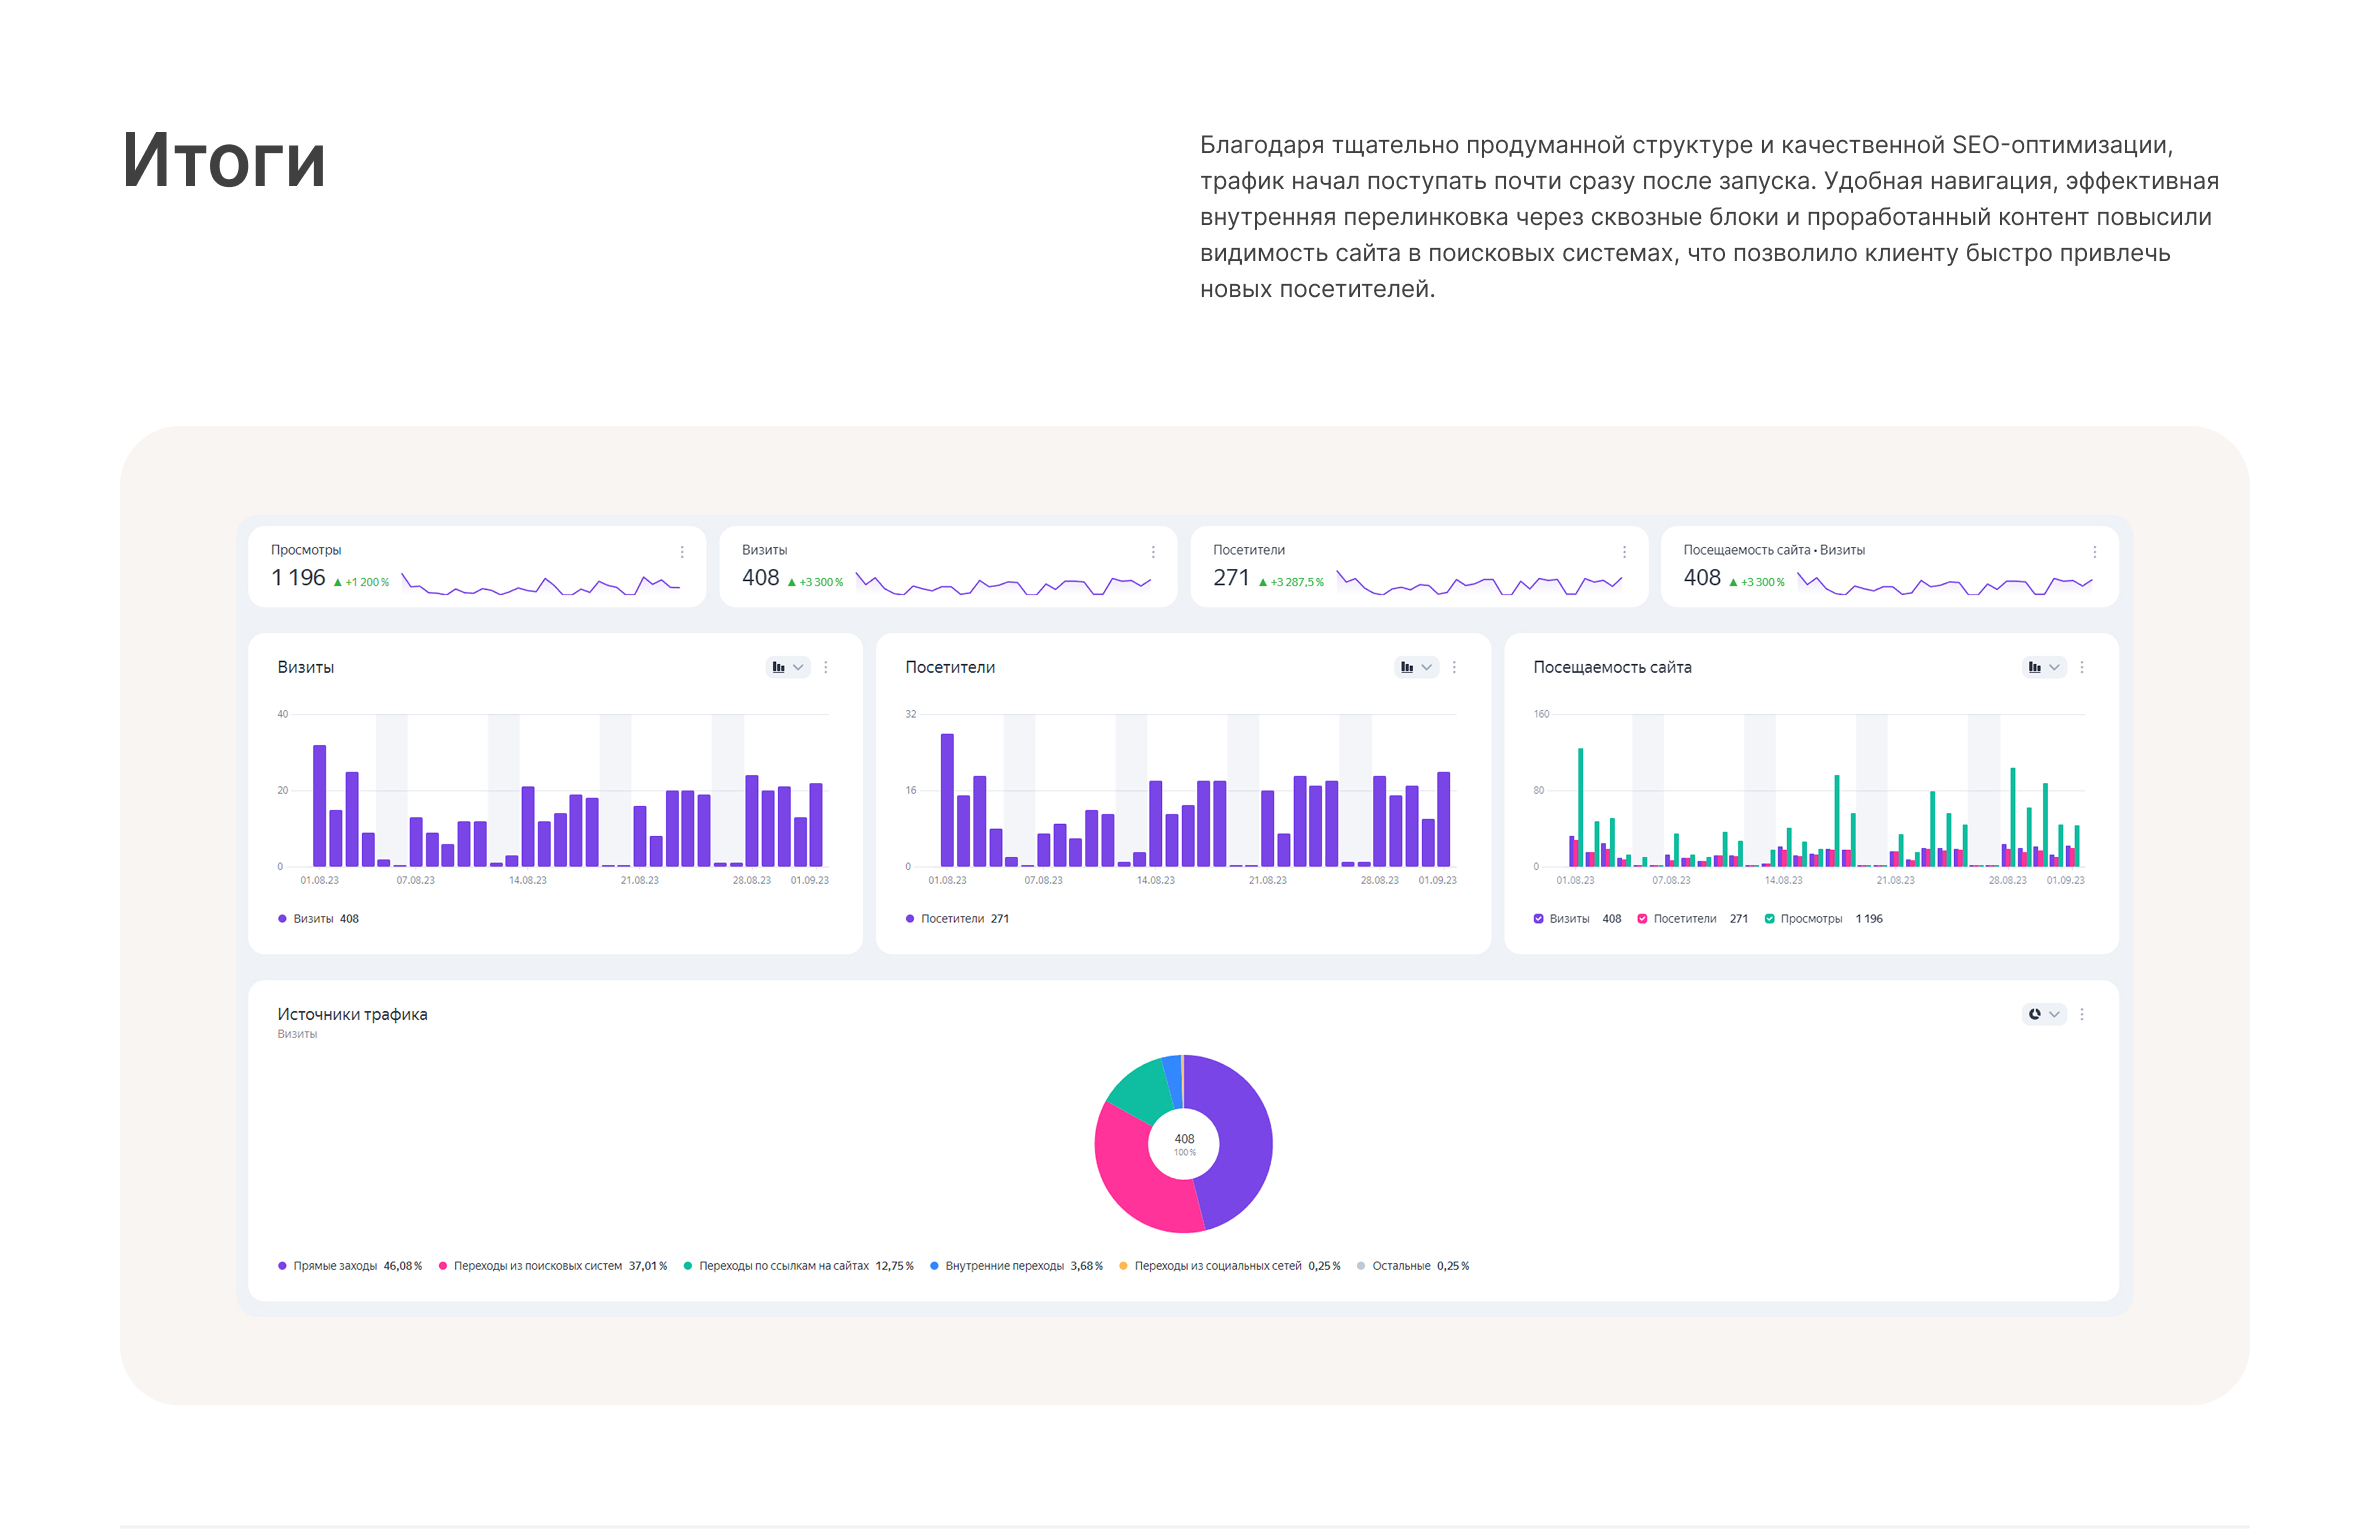Open the Визиты summary card three-dot menu

[1153, 552]
